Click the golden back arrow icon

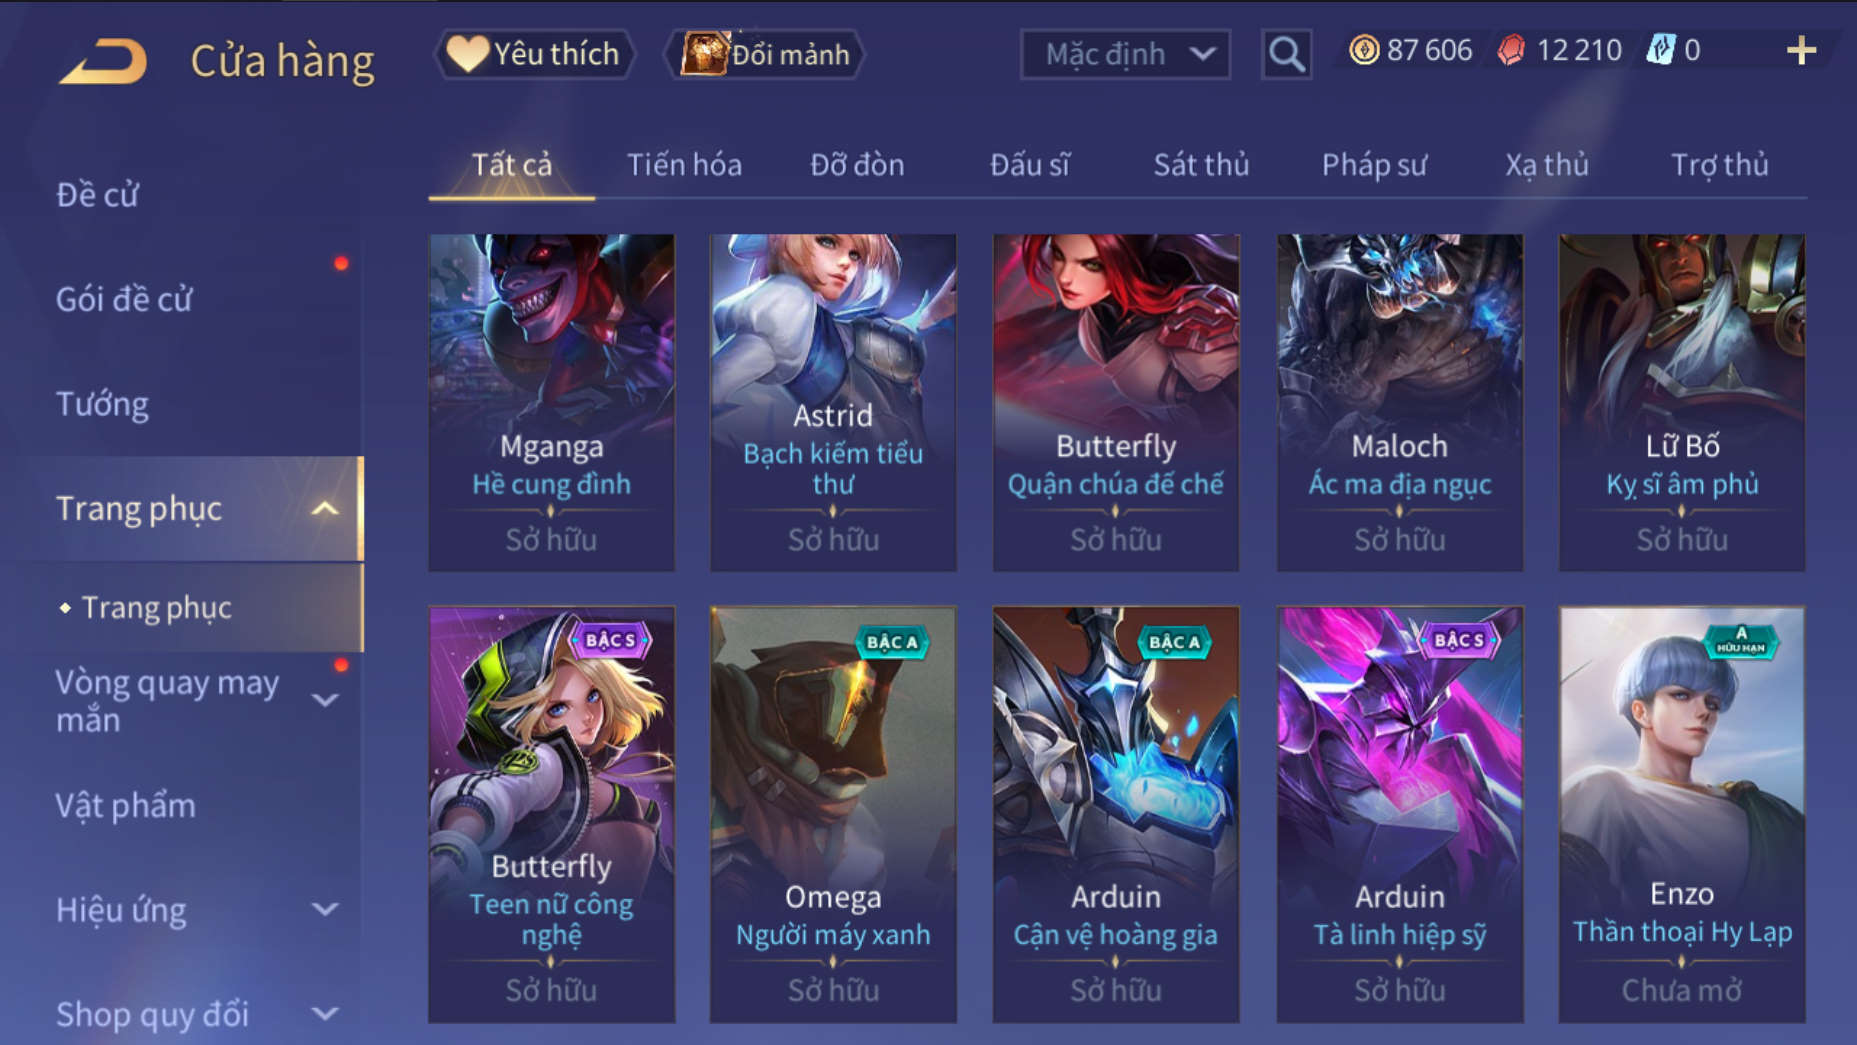(103, 61)
